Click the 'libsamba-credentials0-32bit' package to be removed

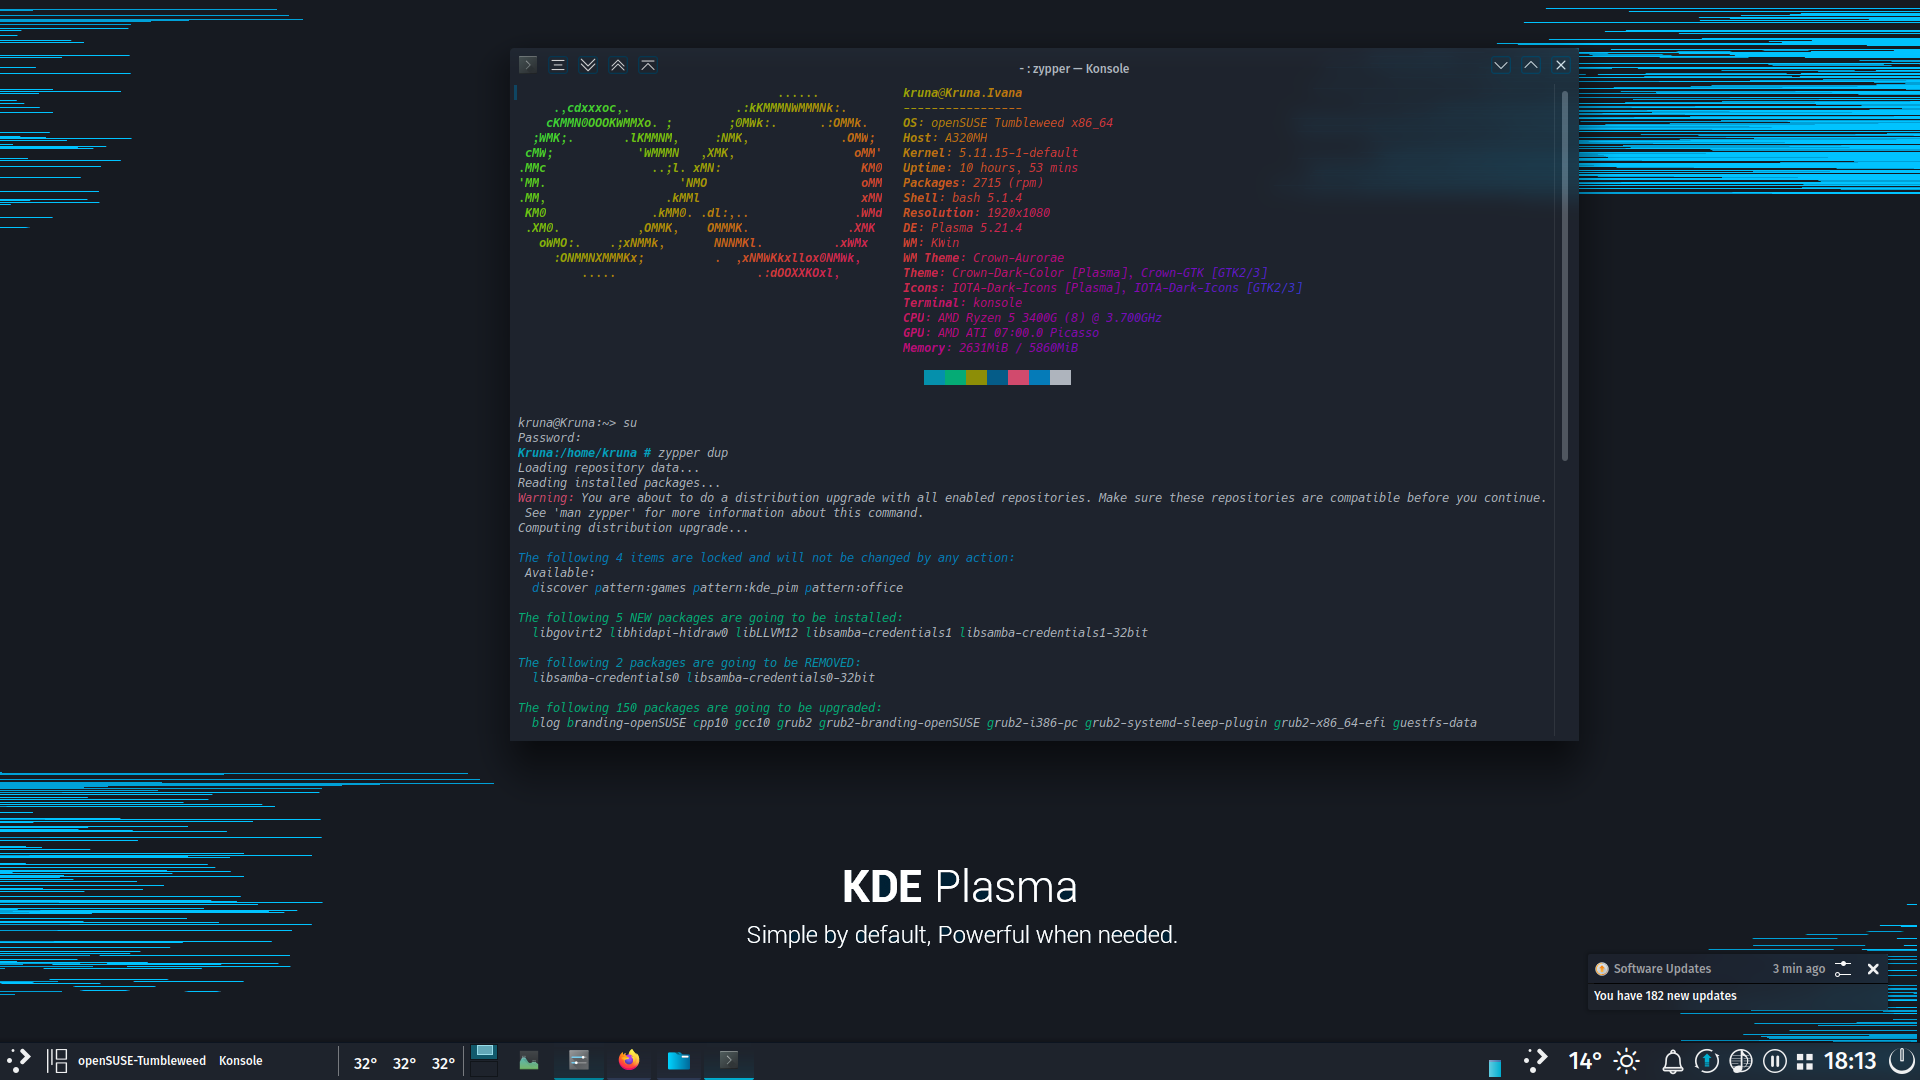(x=780, y=678)
